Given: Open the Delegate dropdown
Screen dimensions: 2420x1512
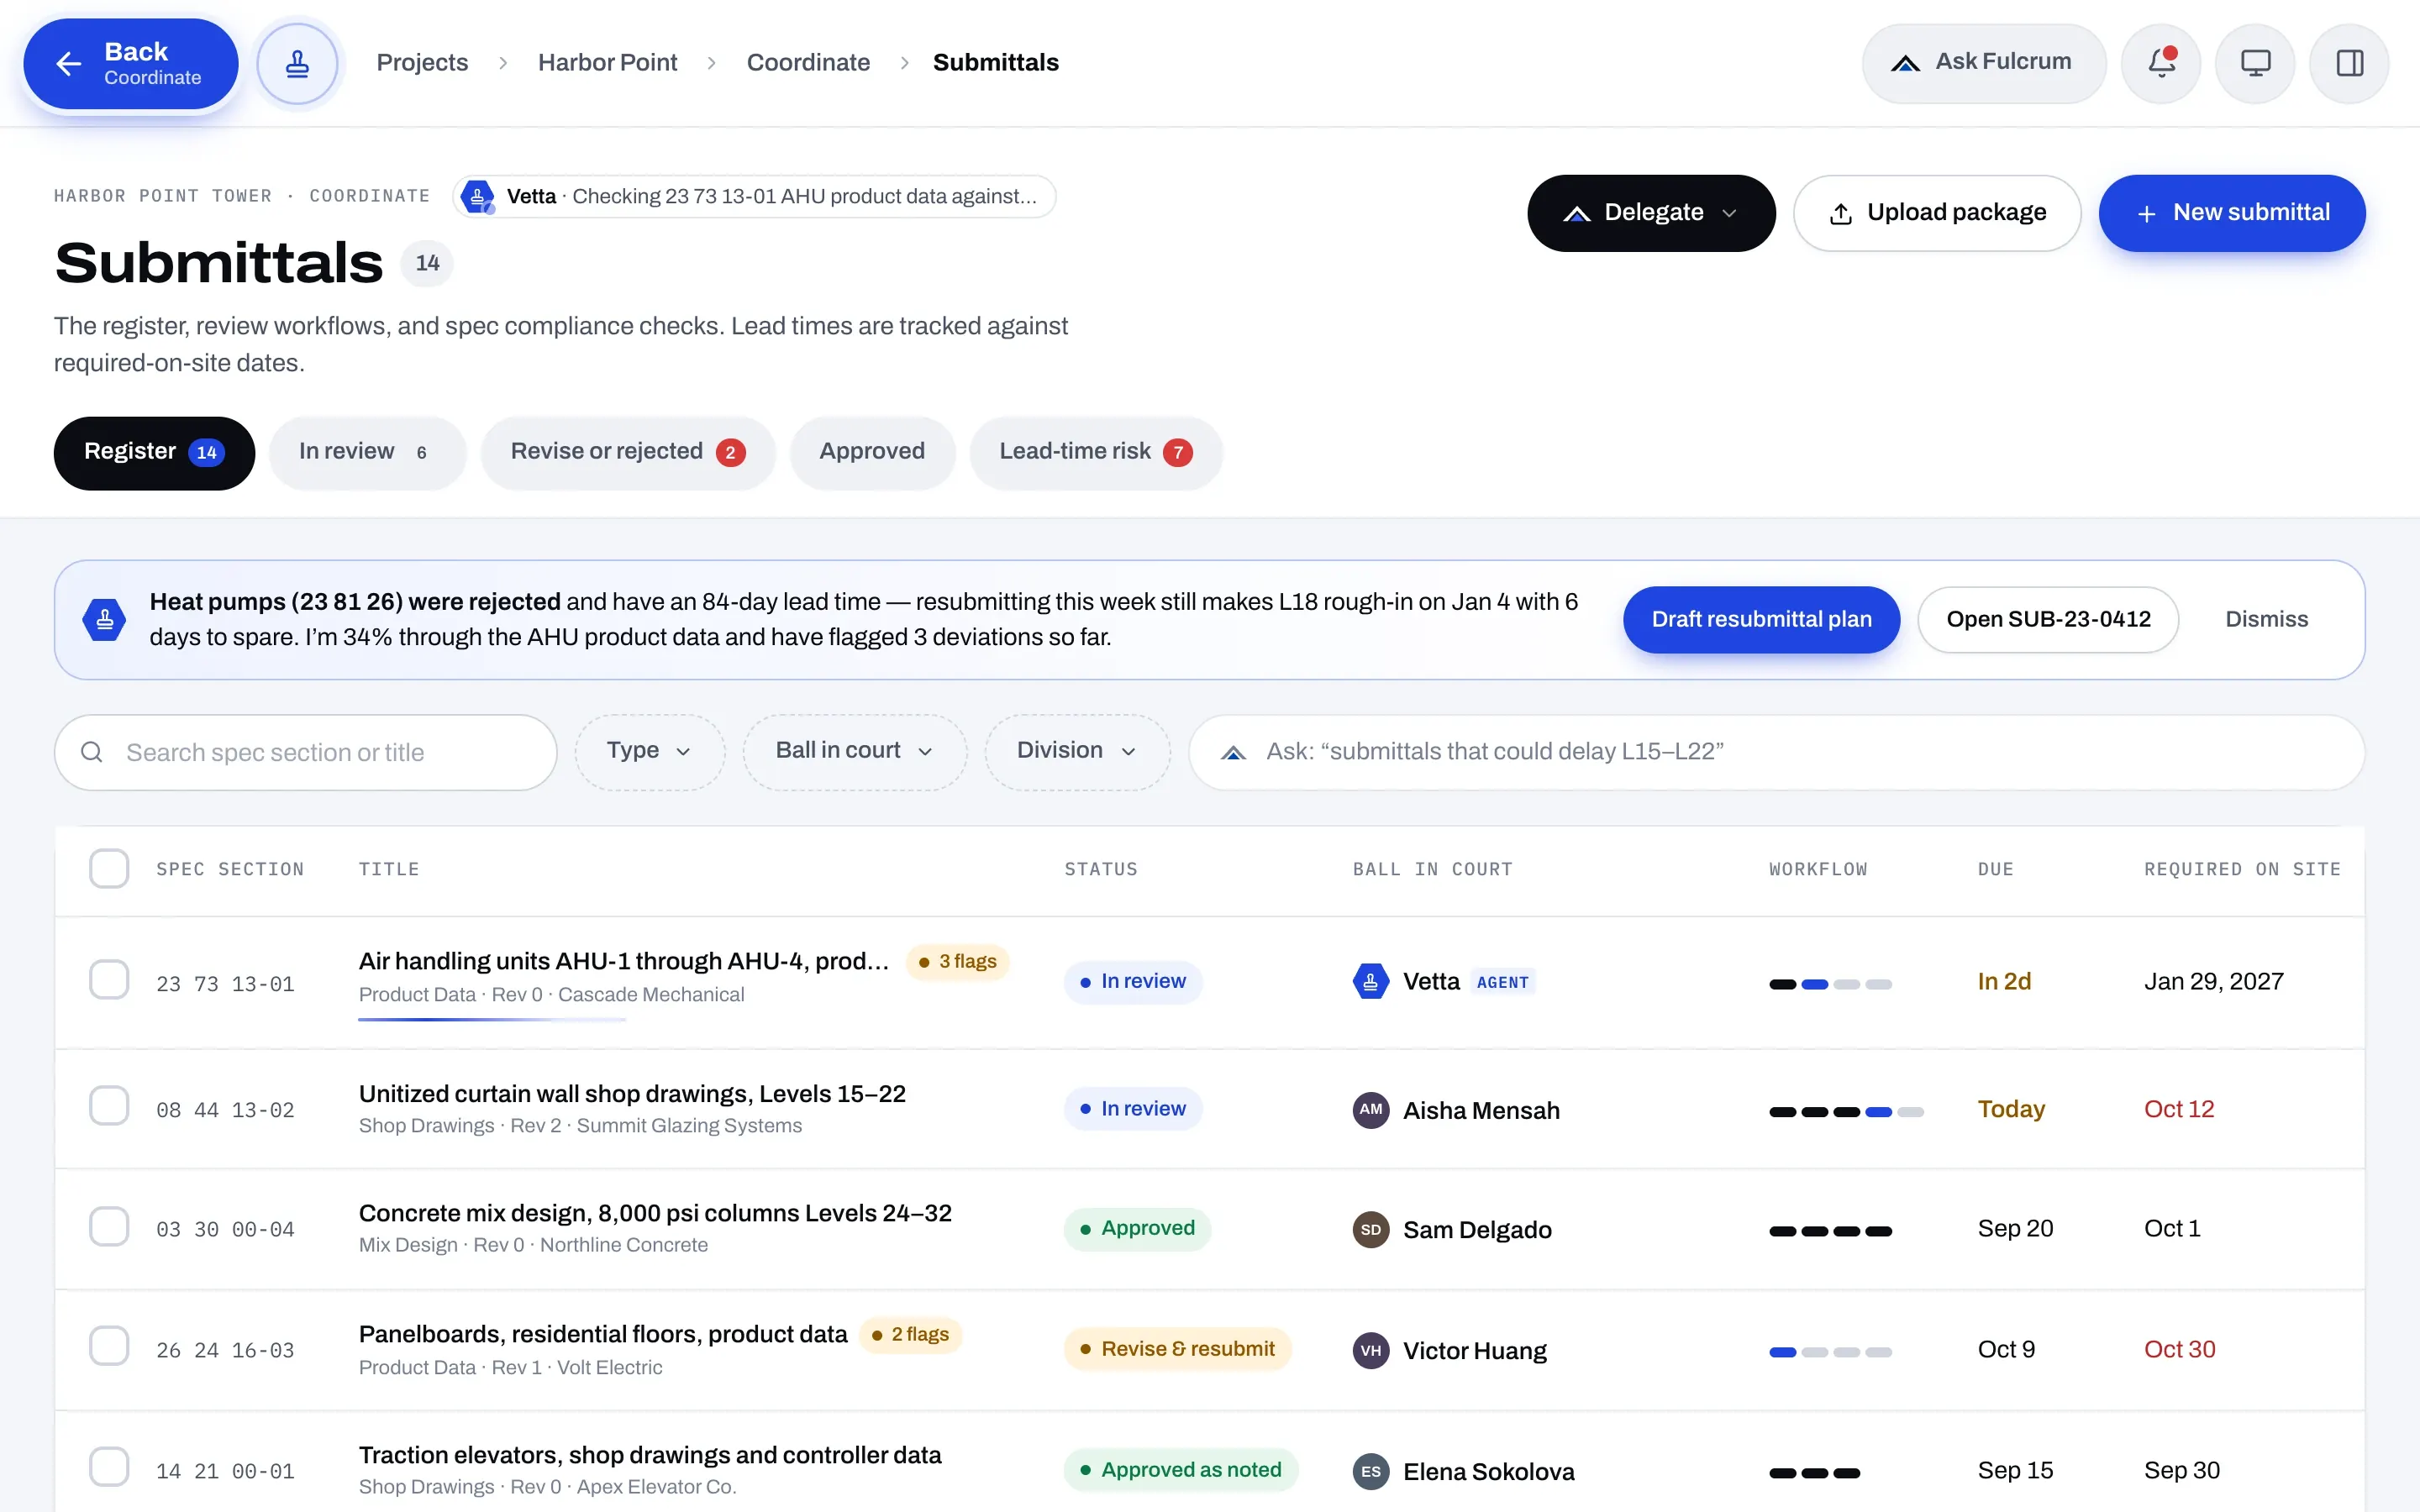Looking at the screenshot, I should (1651, 213).
